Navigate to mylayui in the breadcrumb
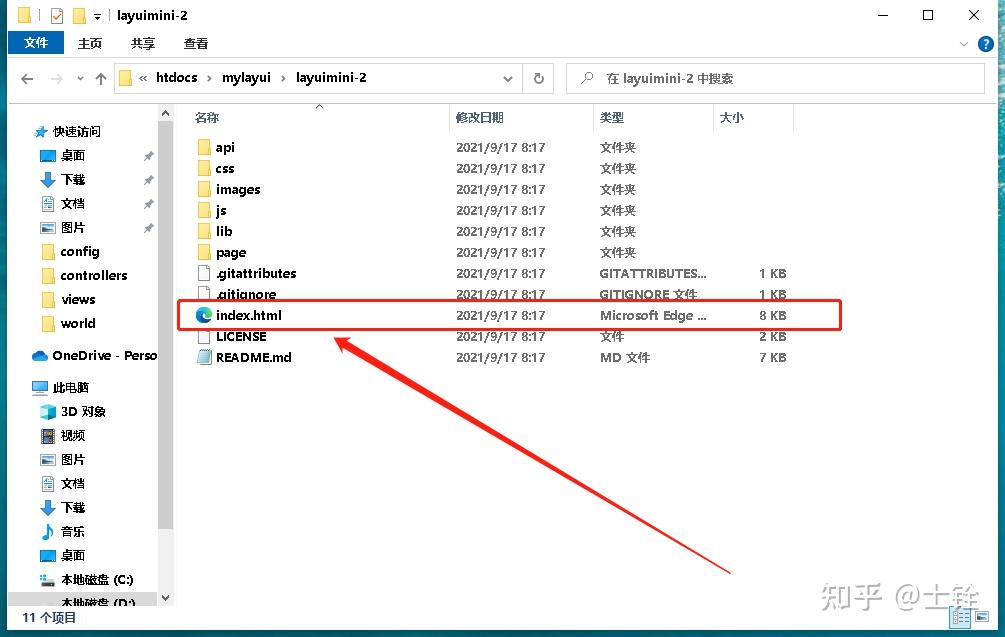The image size is (1005, 637). 246,78
